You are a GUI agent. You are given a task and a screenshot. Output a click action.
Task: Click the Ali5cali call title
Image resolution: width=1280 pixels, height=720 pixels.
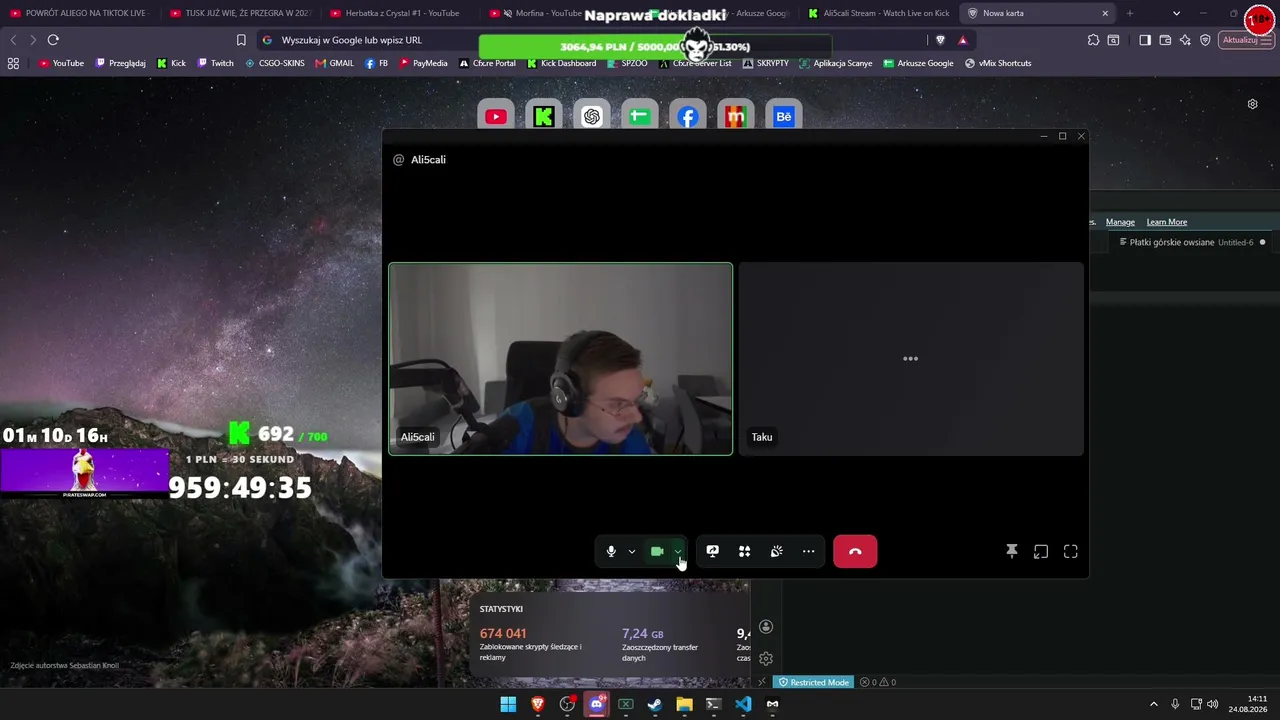pyautogui.click(x=428, y=160)
